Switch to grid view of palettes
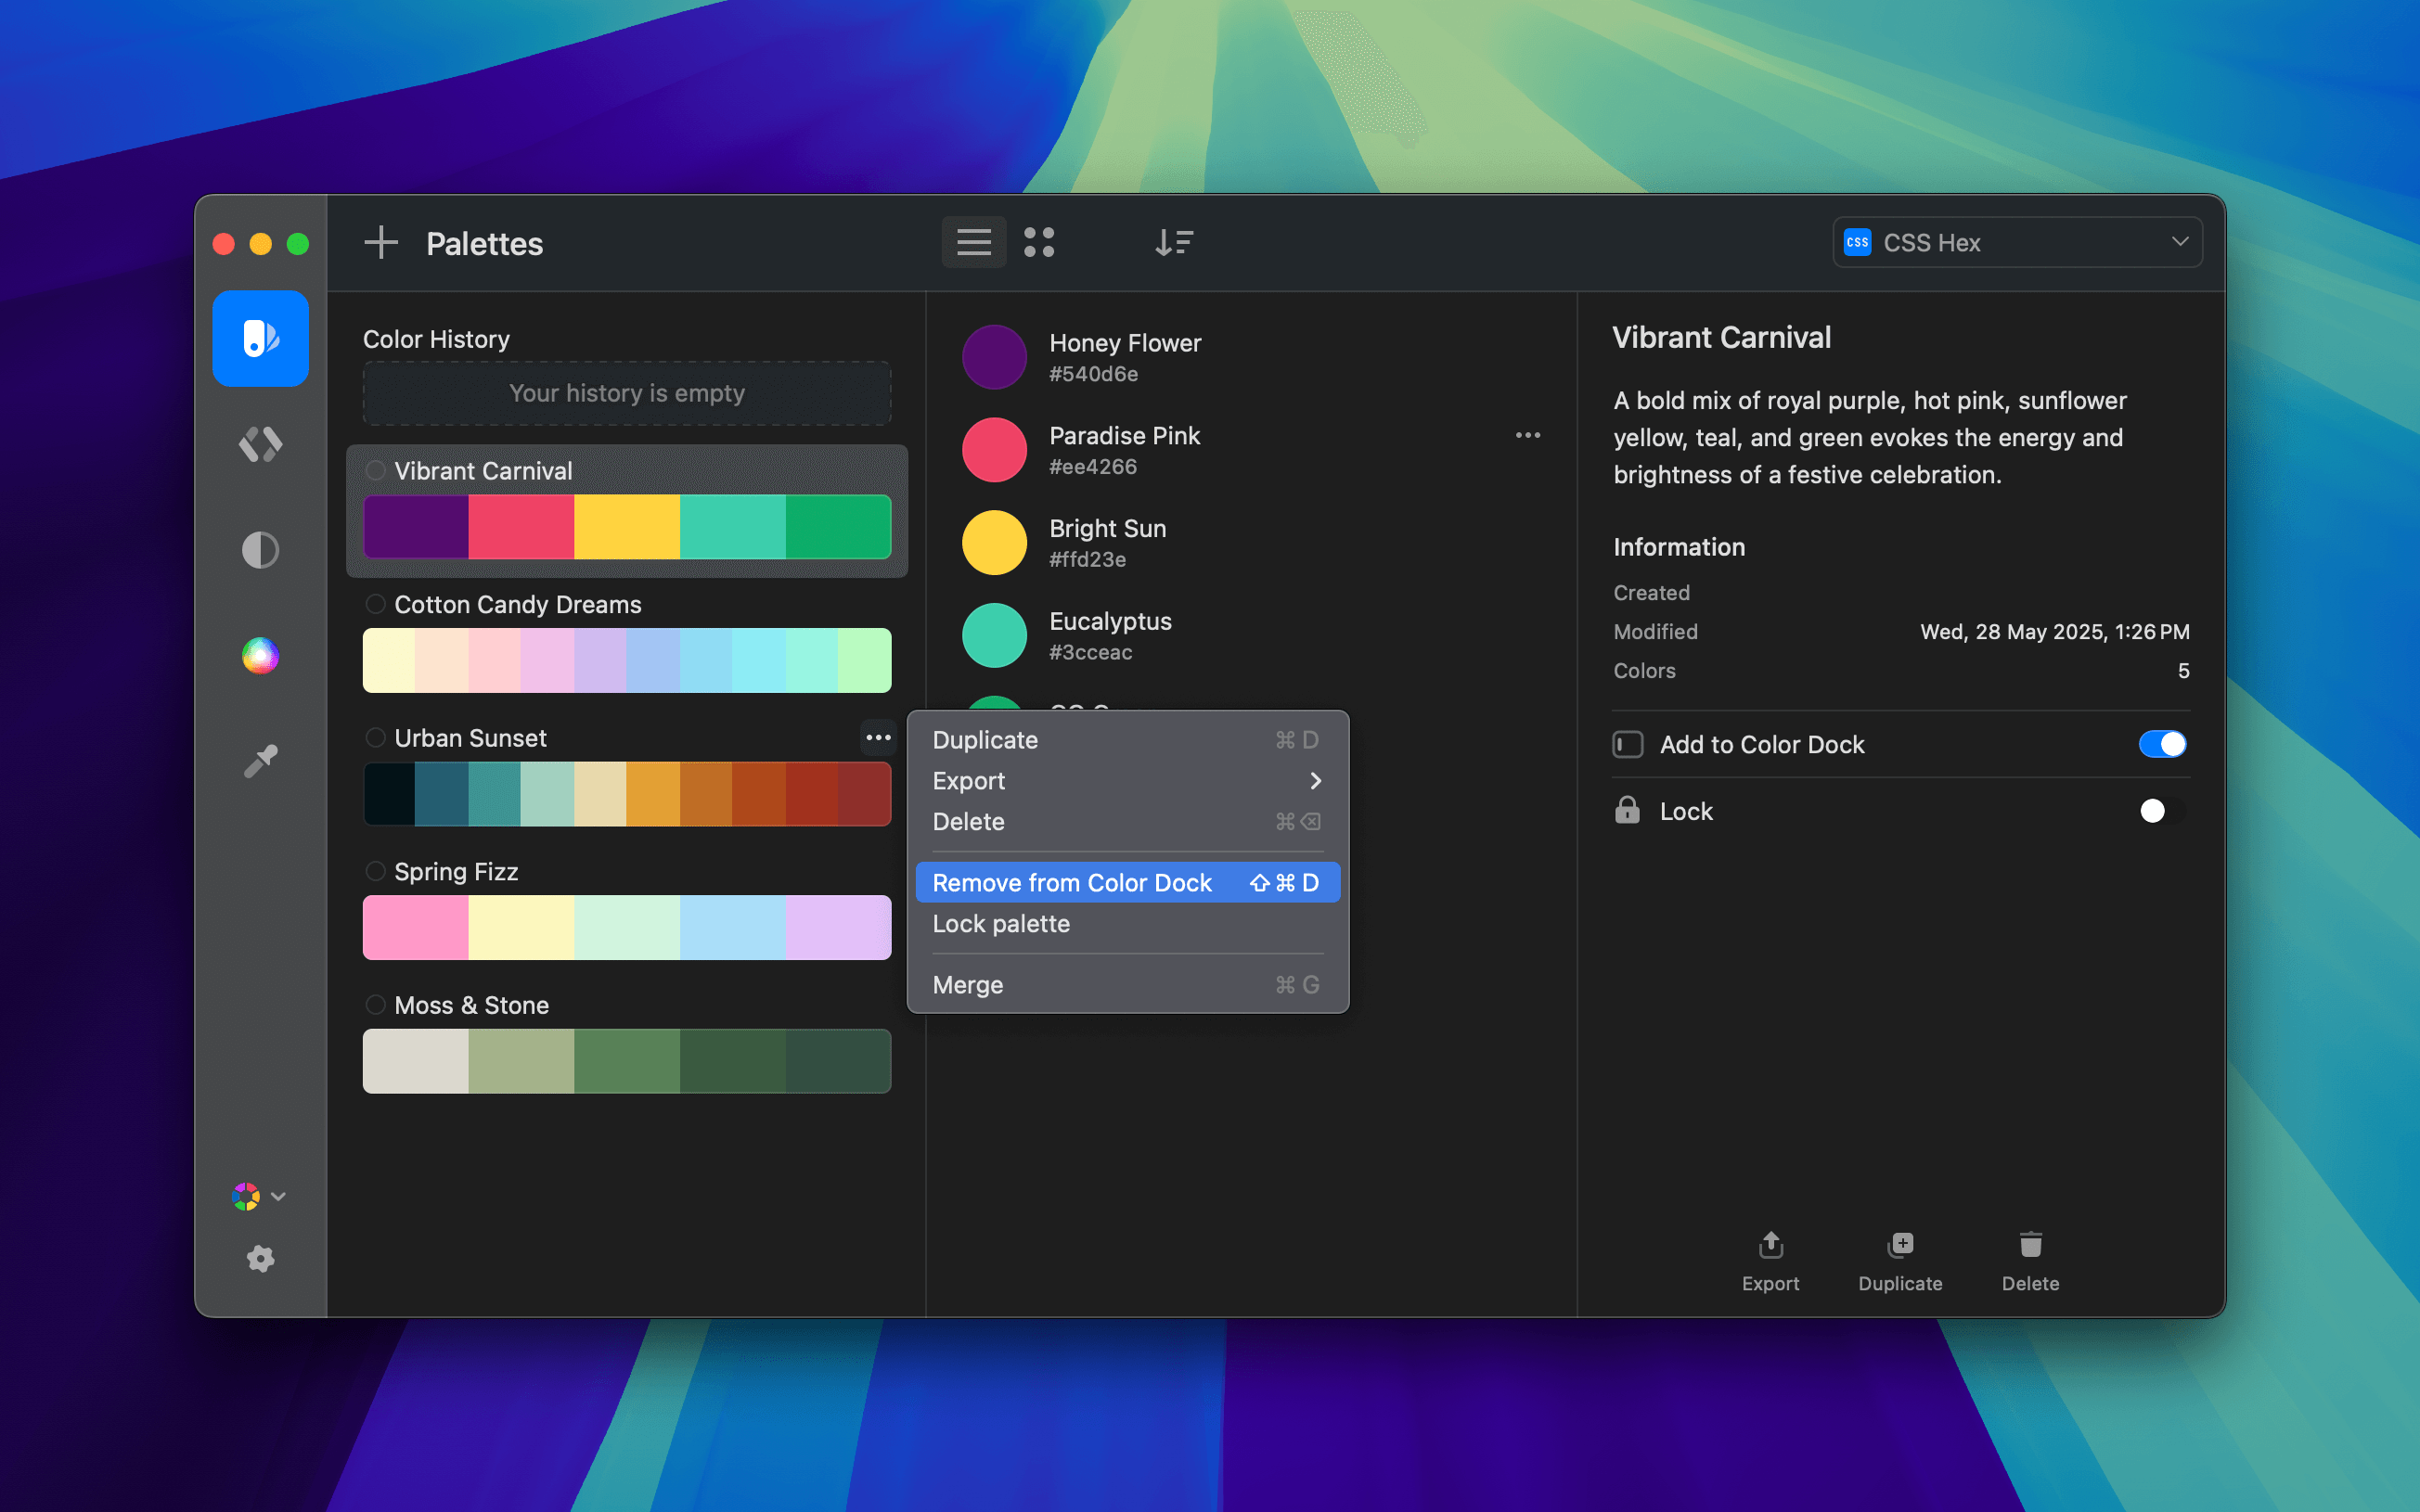 (1040, 242)
